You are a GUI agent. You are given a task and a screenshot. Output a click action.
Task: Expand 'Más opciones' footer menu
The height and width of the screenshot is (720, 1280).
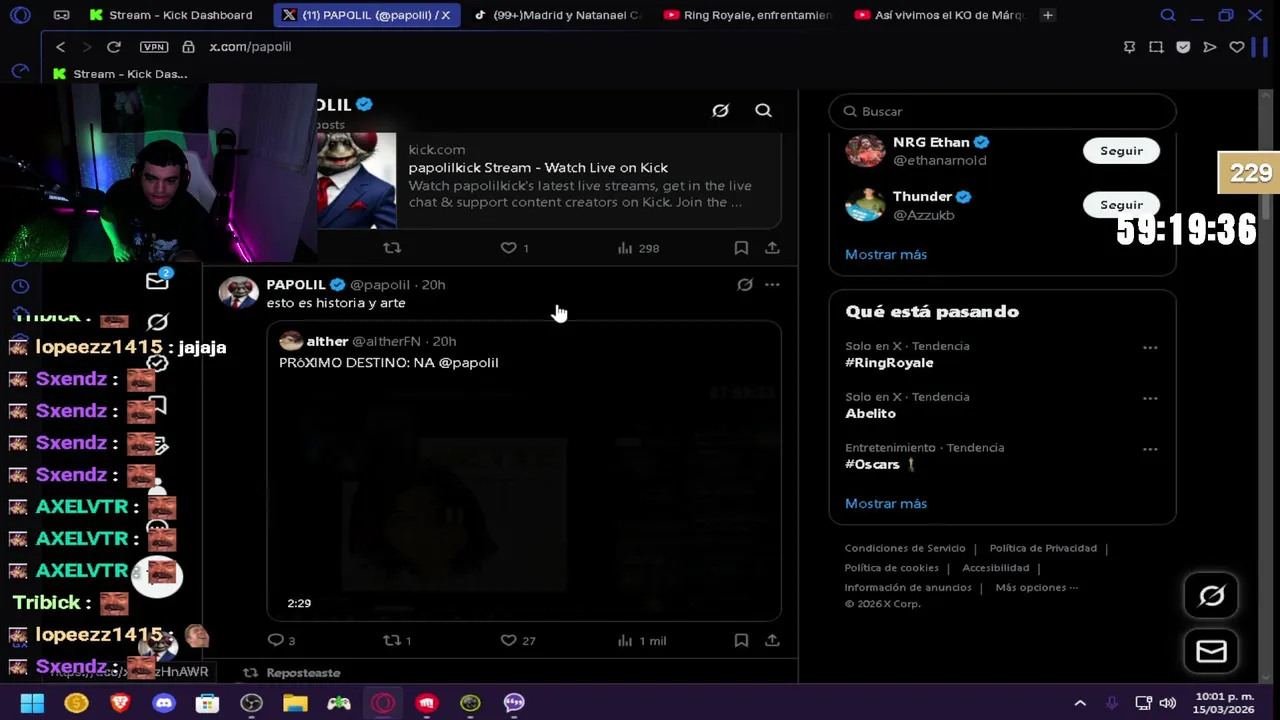pyautogui.click(x=1037, y=588)
